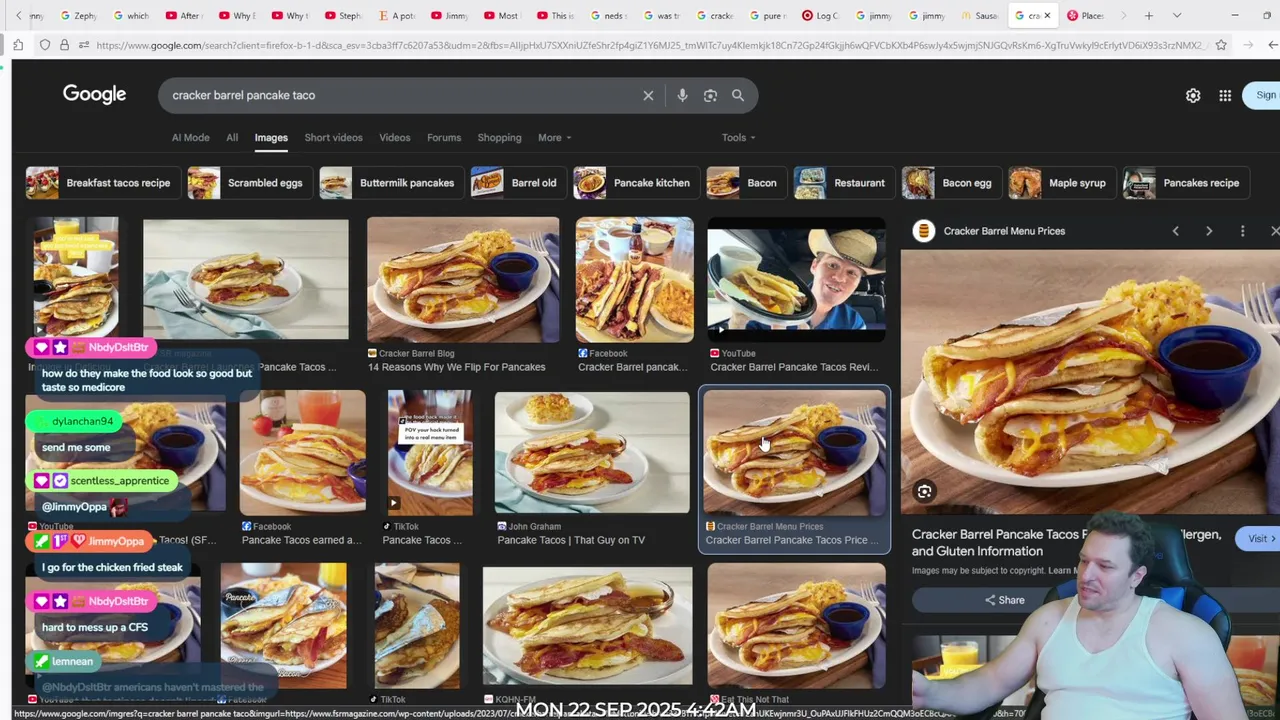Click the Visit button in preview
The image size is (1280, 720).
pos(1258,539)
